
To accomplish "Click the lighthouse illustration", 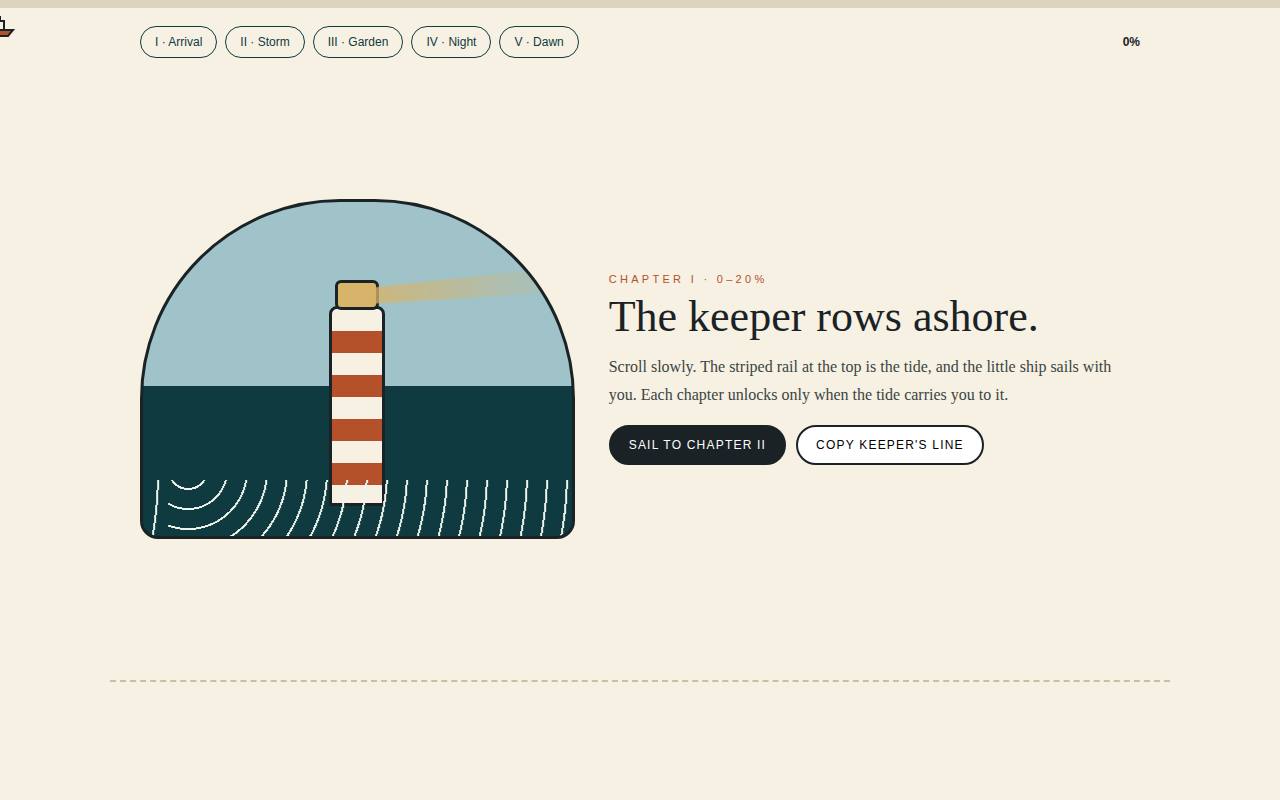I will (357, 369).
